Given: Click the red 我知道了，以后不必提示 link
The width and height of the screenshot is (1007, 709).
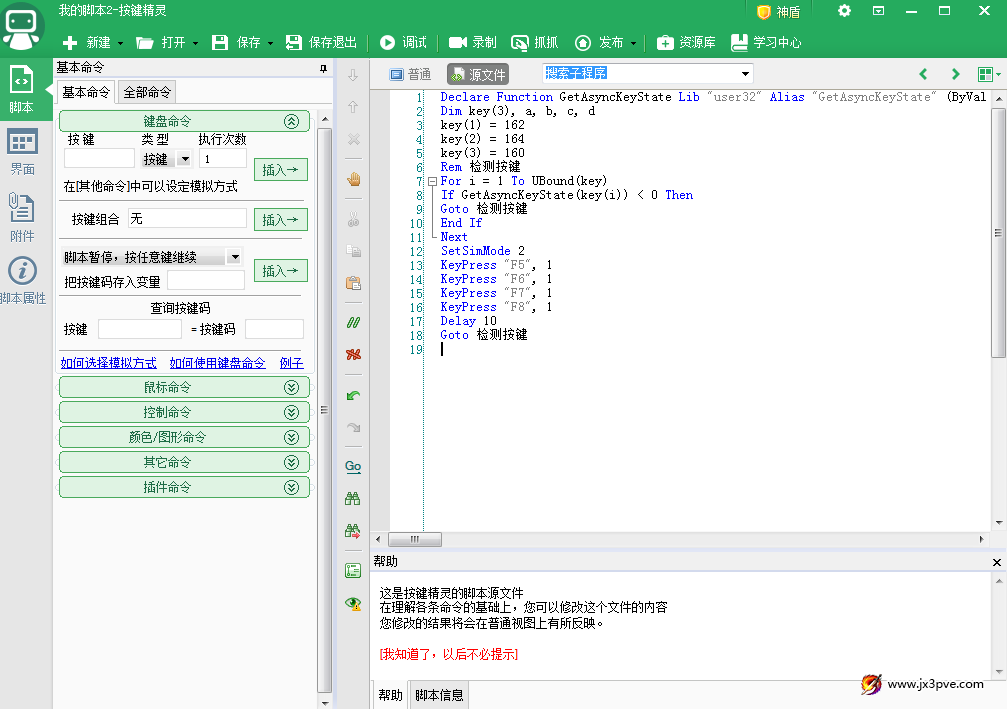Looking at the screenshot, I should (x=448, y=654).
